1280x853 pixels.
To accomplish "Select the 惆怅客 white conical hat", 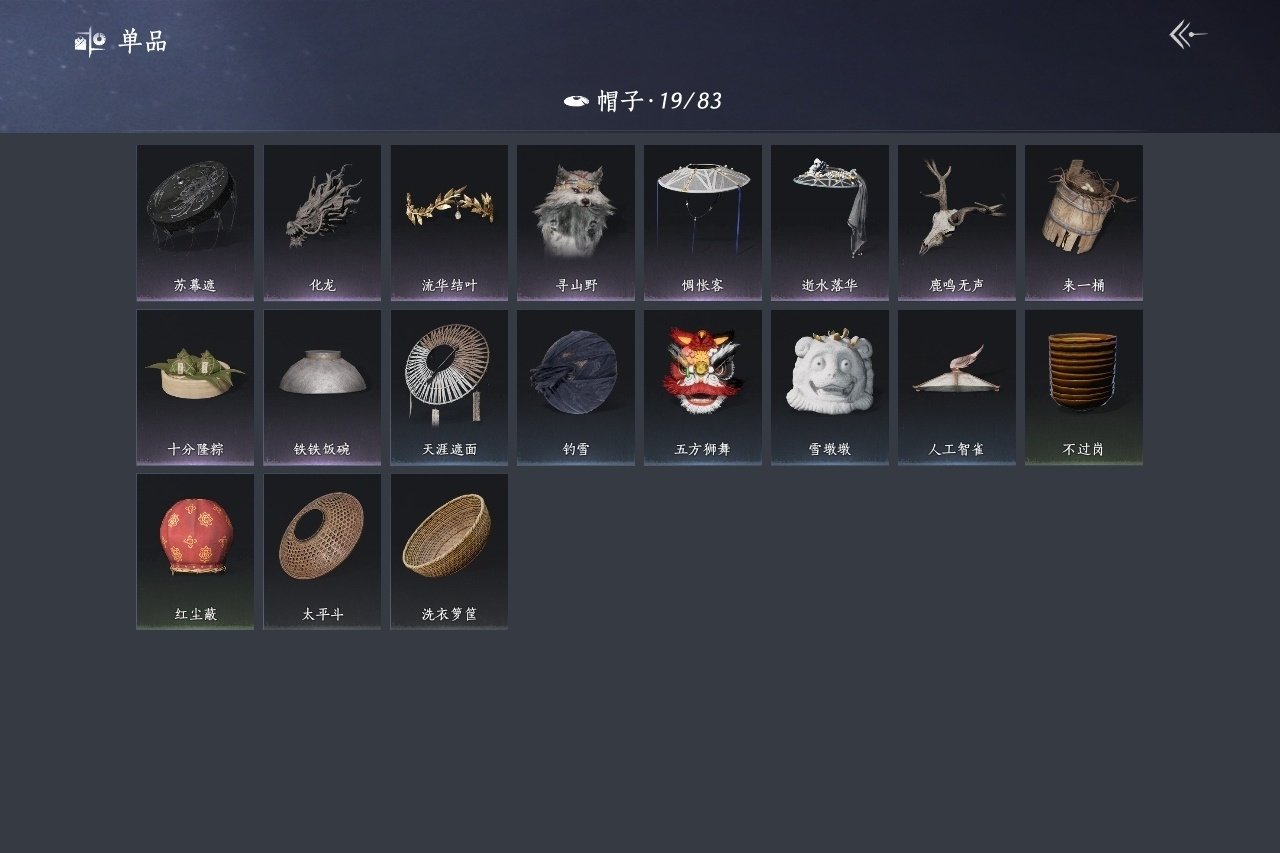I will coord(703,223).
